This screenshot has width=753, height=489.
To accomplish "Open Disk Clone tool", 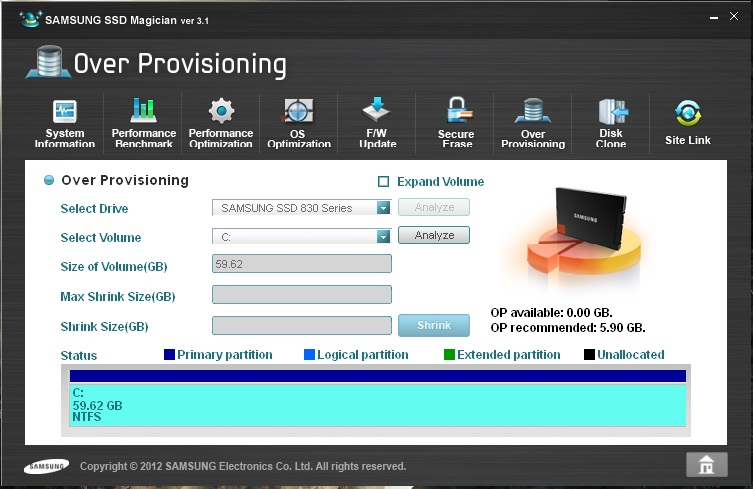I will pos(611,123).
